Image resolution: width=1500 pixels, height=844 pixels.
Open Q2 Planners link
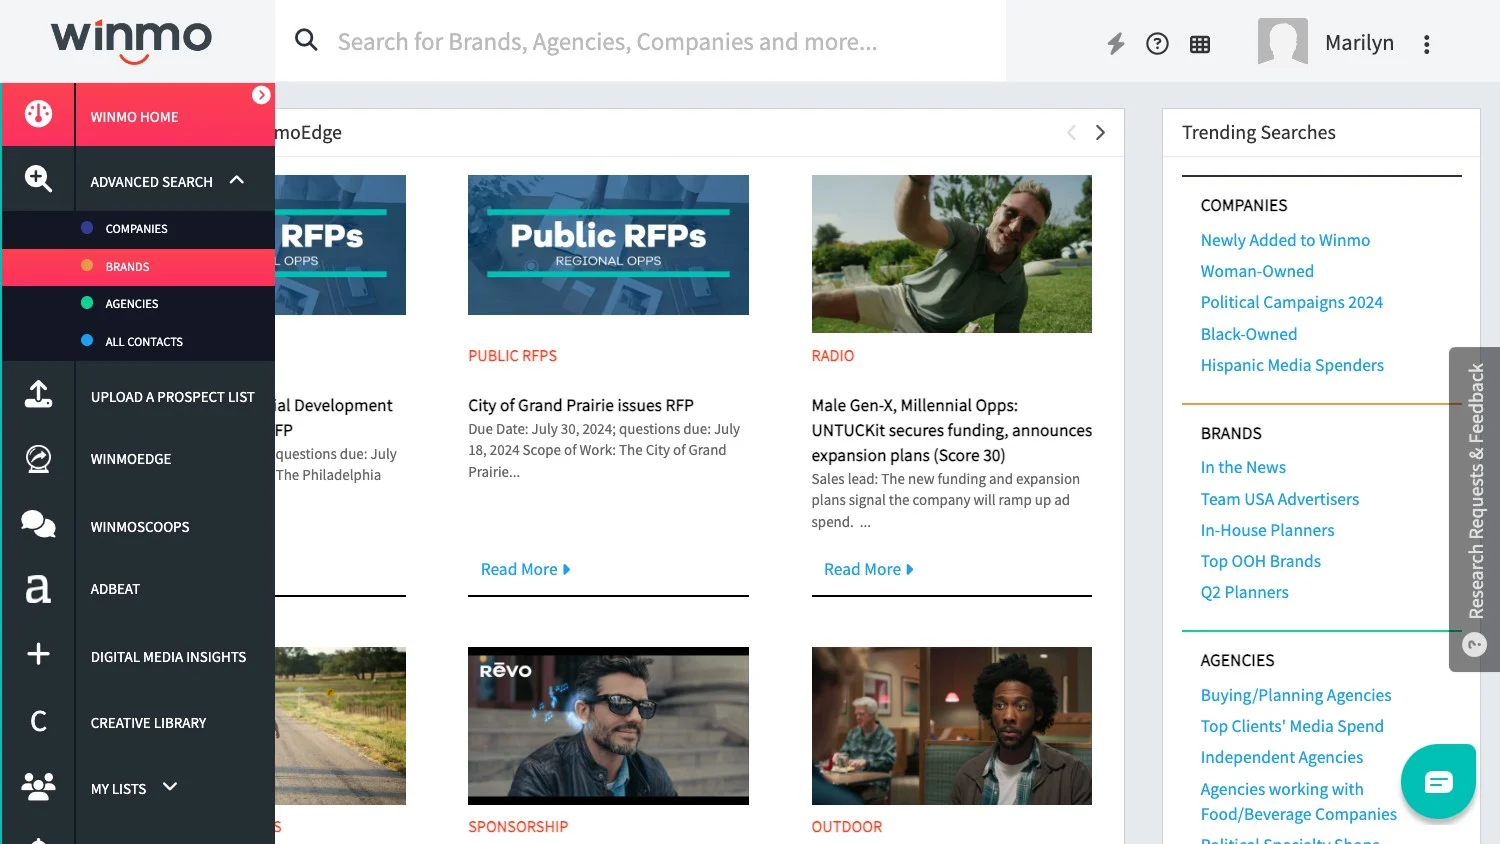(1244, 592)
